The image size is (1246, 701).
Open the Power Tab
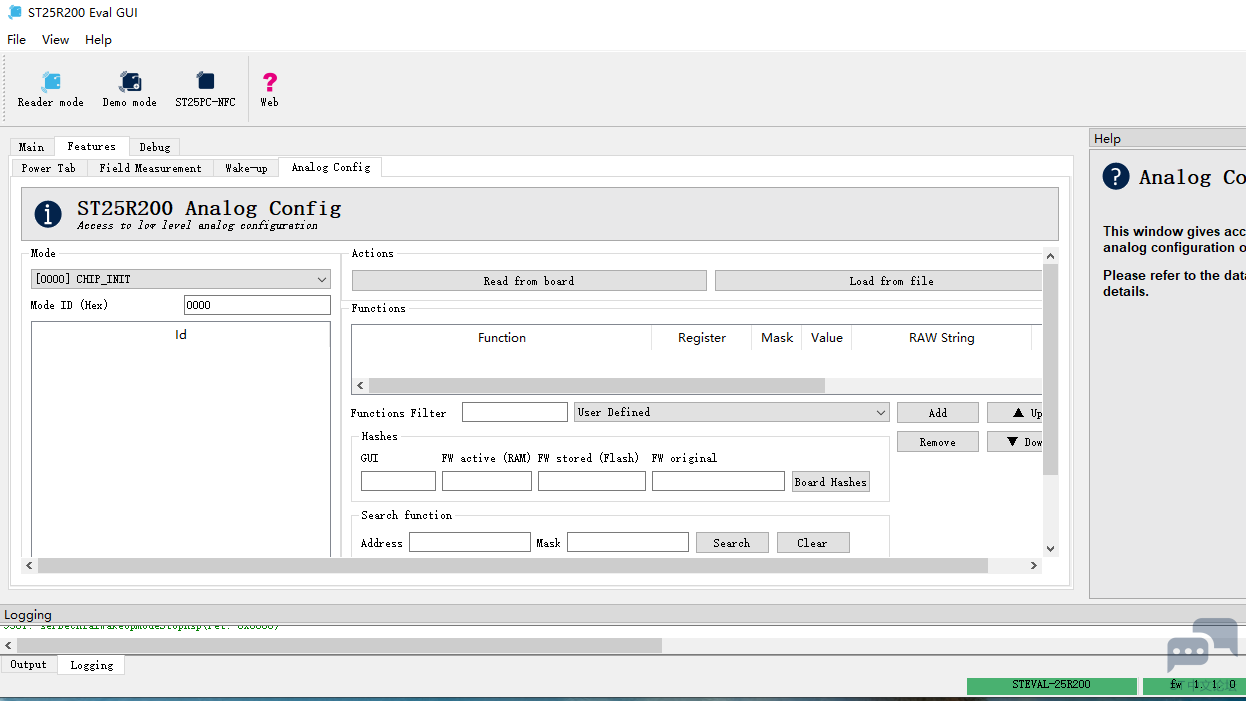49,168
